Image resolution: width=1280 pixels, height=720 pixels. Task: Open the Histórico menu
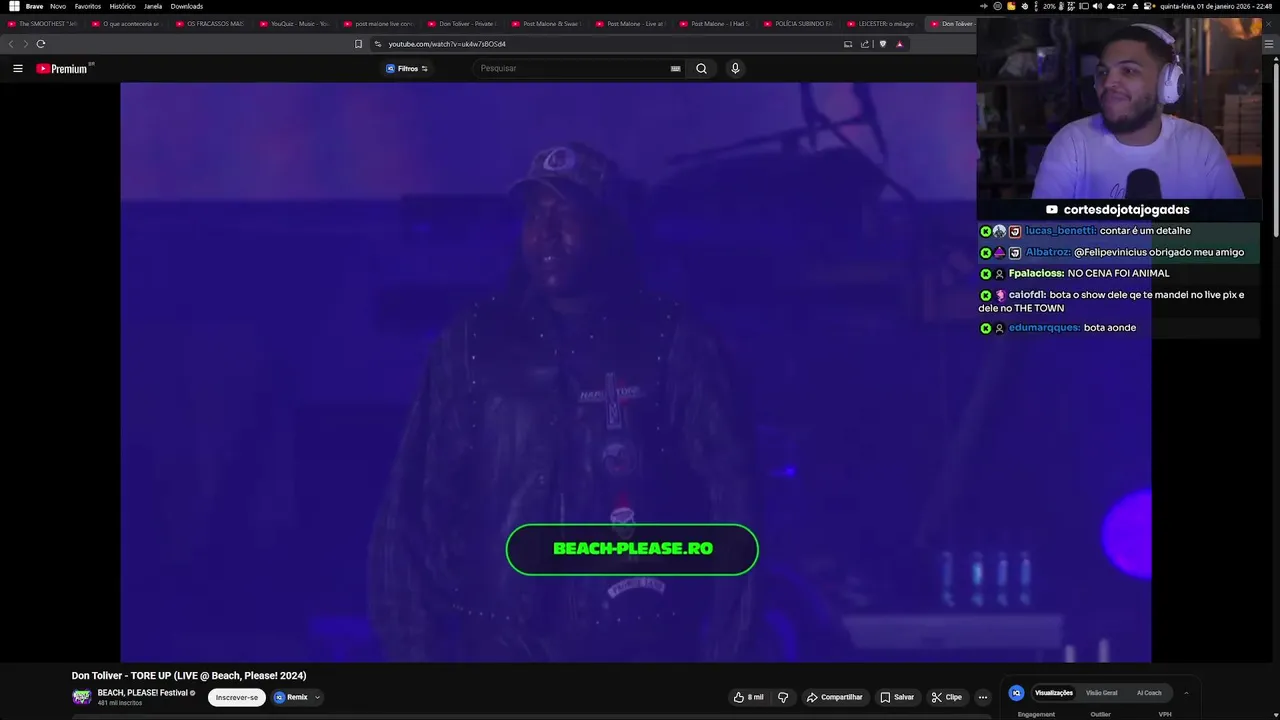click(x=122, y=6)
